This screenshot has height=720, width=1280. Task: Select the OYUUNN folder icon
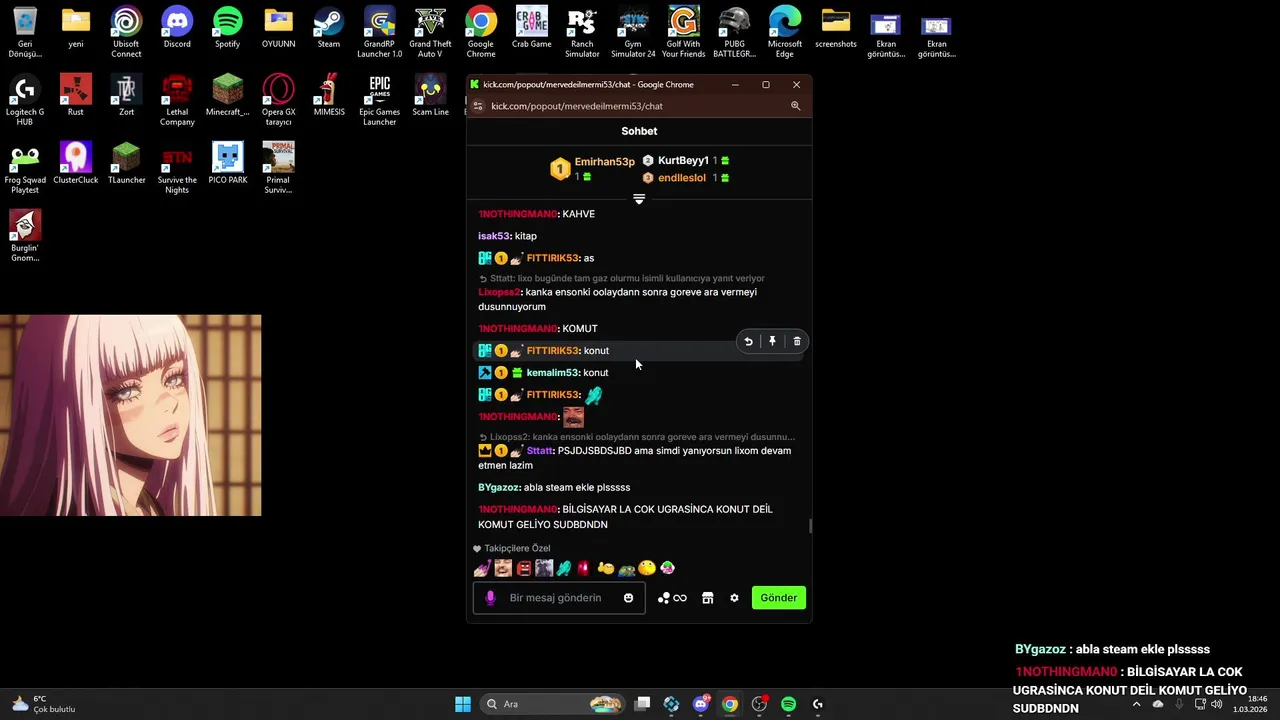278,28
